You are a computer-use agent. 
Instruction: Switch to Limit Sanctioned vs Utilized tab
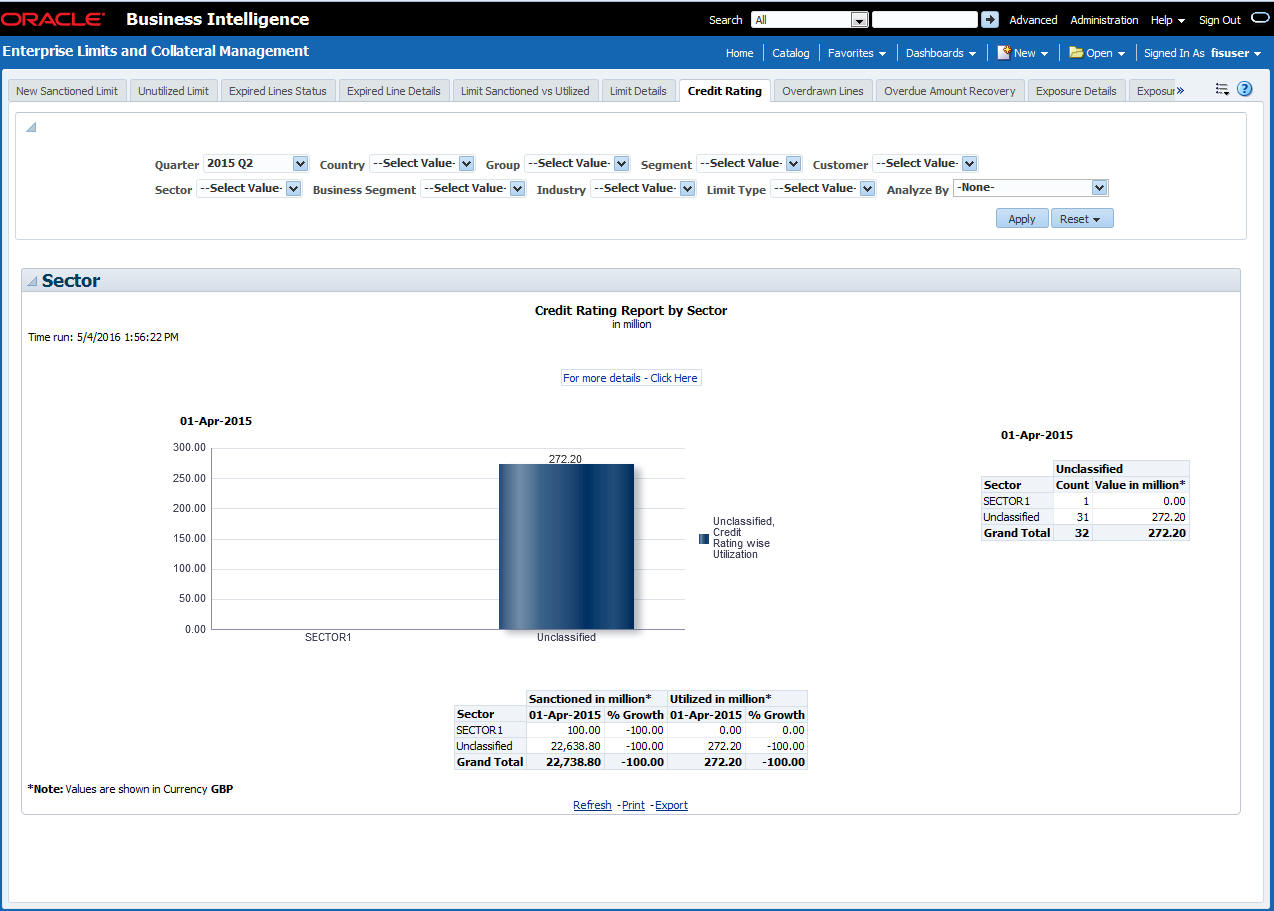pyautogui.click(x=525, y=91)
